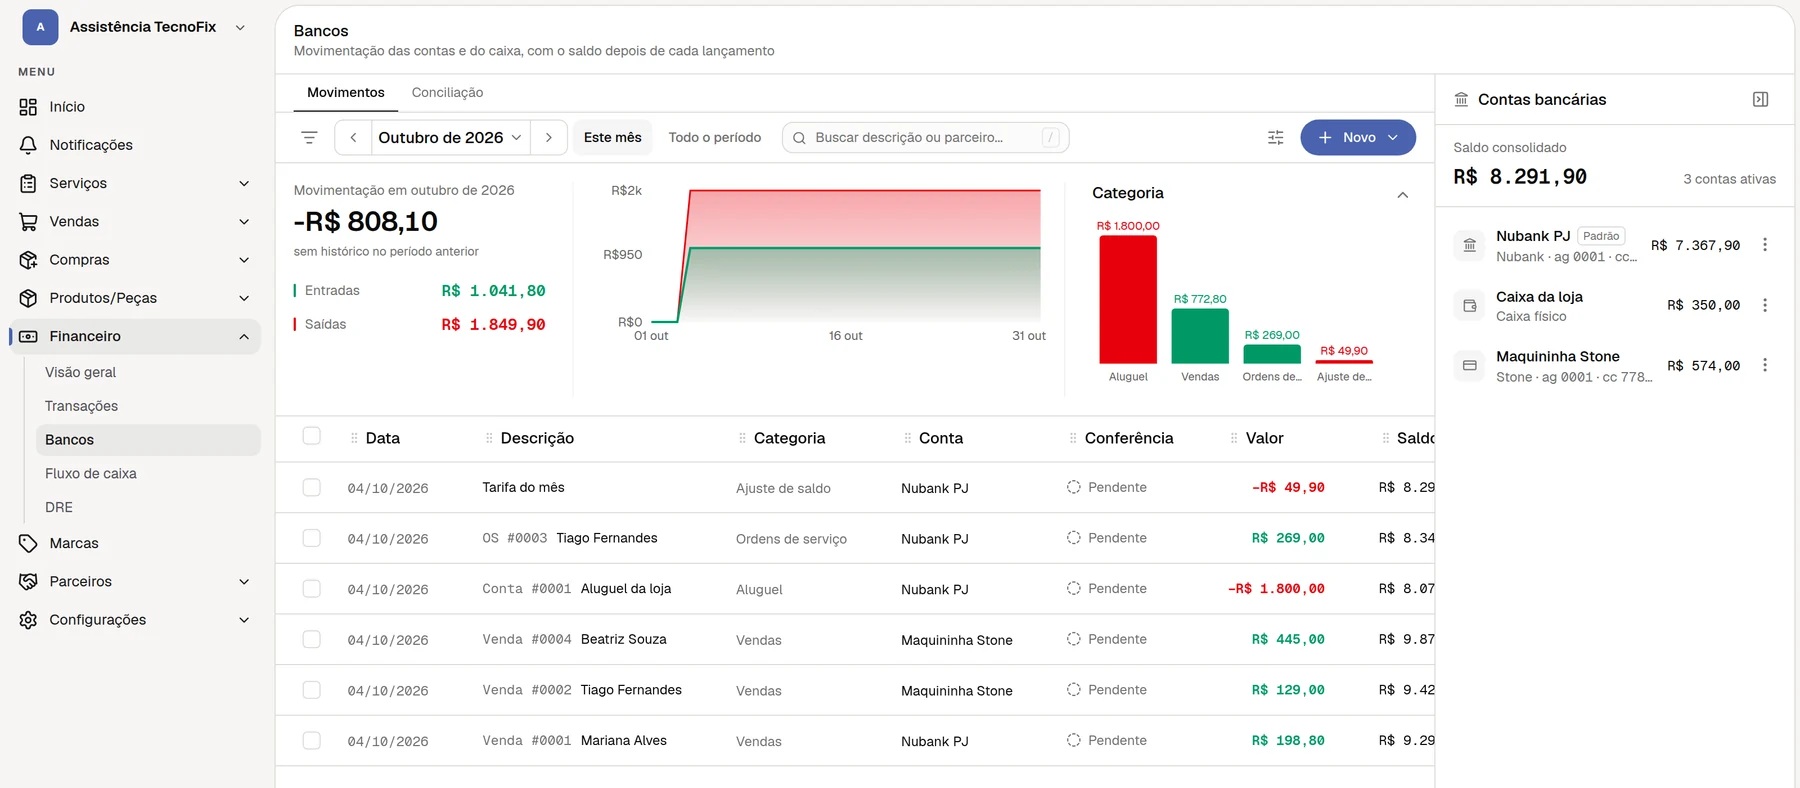Image resolution: width=1800 pixels, height=788 pixels.
Task: Choose Todo o período filter
Action: pos(715,138)
